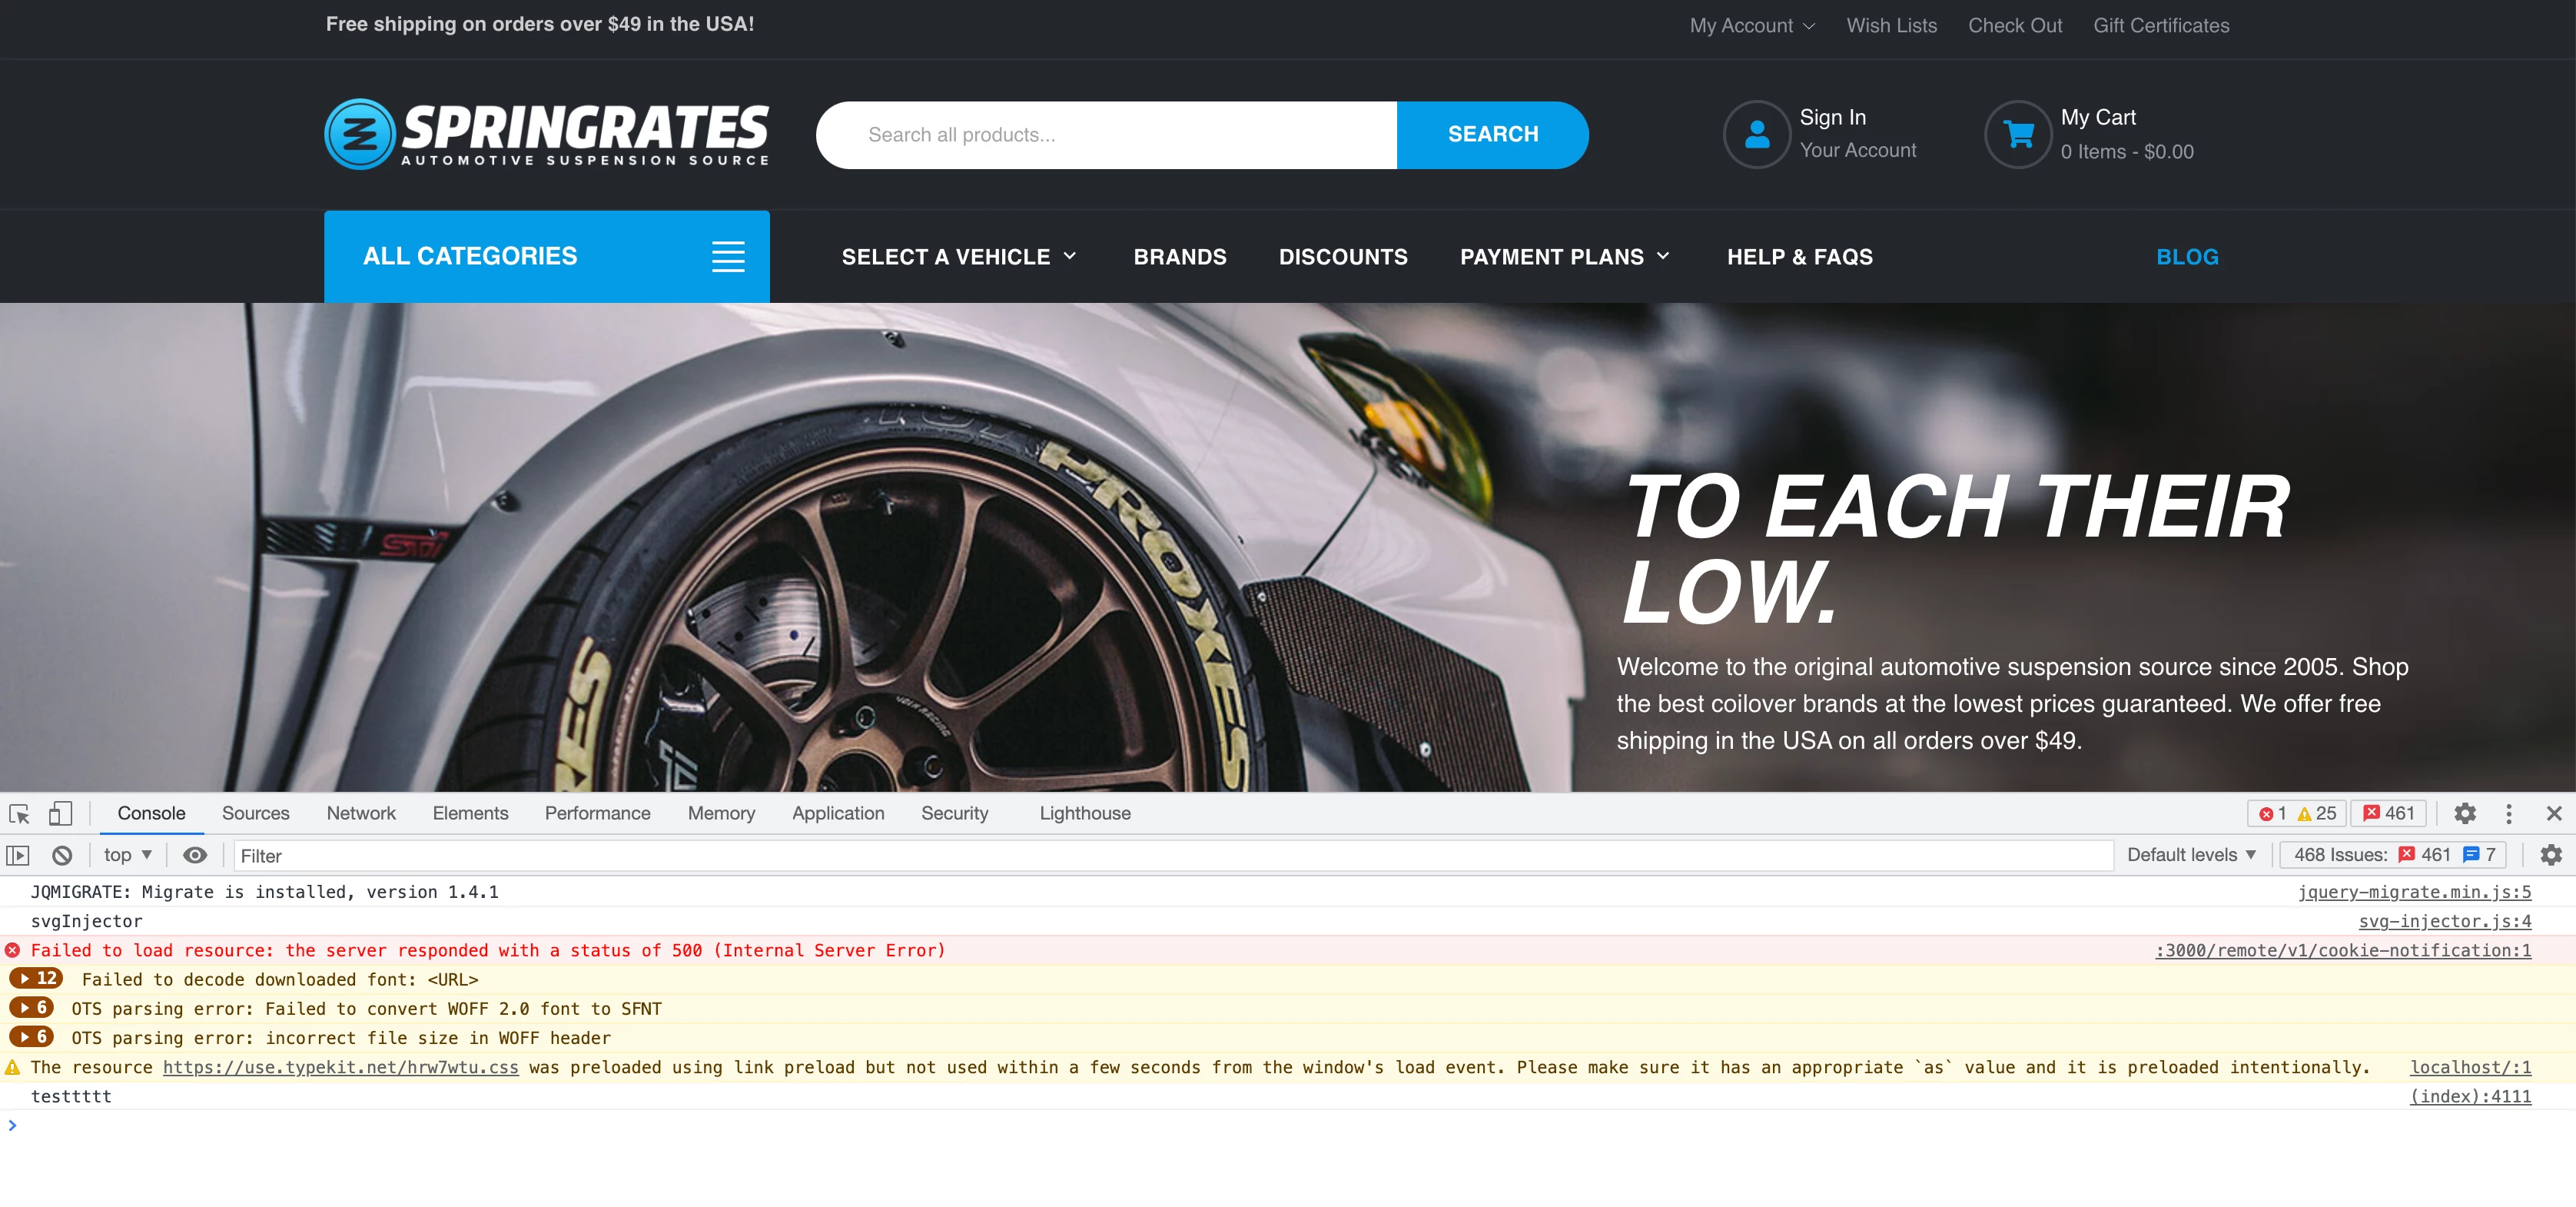The image size is (2576, 1207).
Task: Click the shopping cart icon
Action: [x=2018, y=134]
